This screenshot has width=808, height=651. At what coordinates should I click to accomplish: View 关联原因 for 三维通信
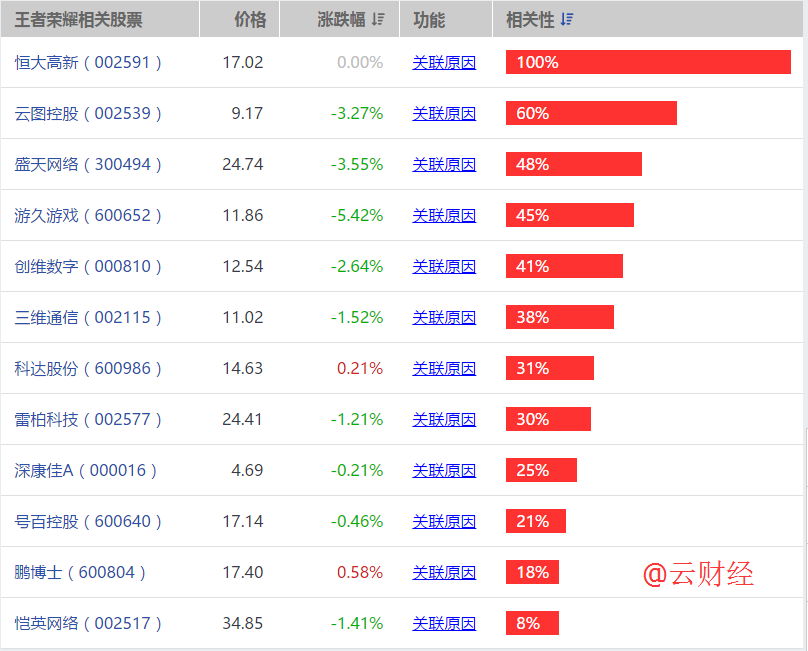coord(444,317)
